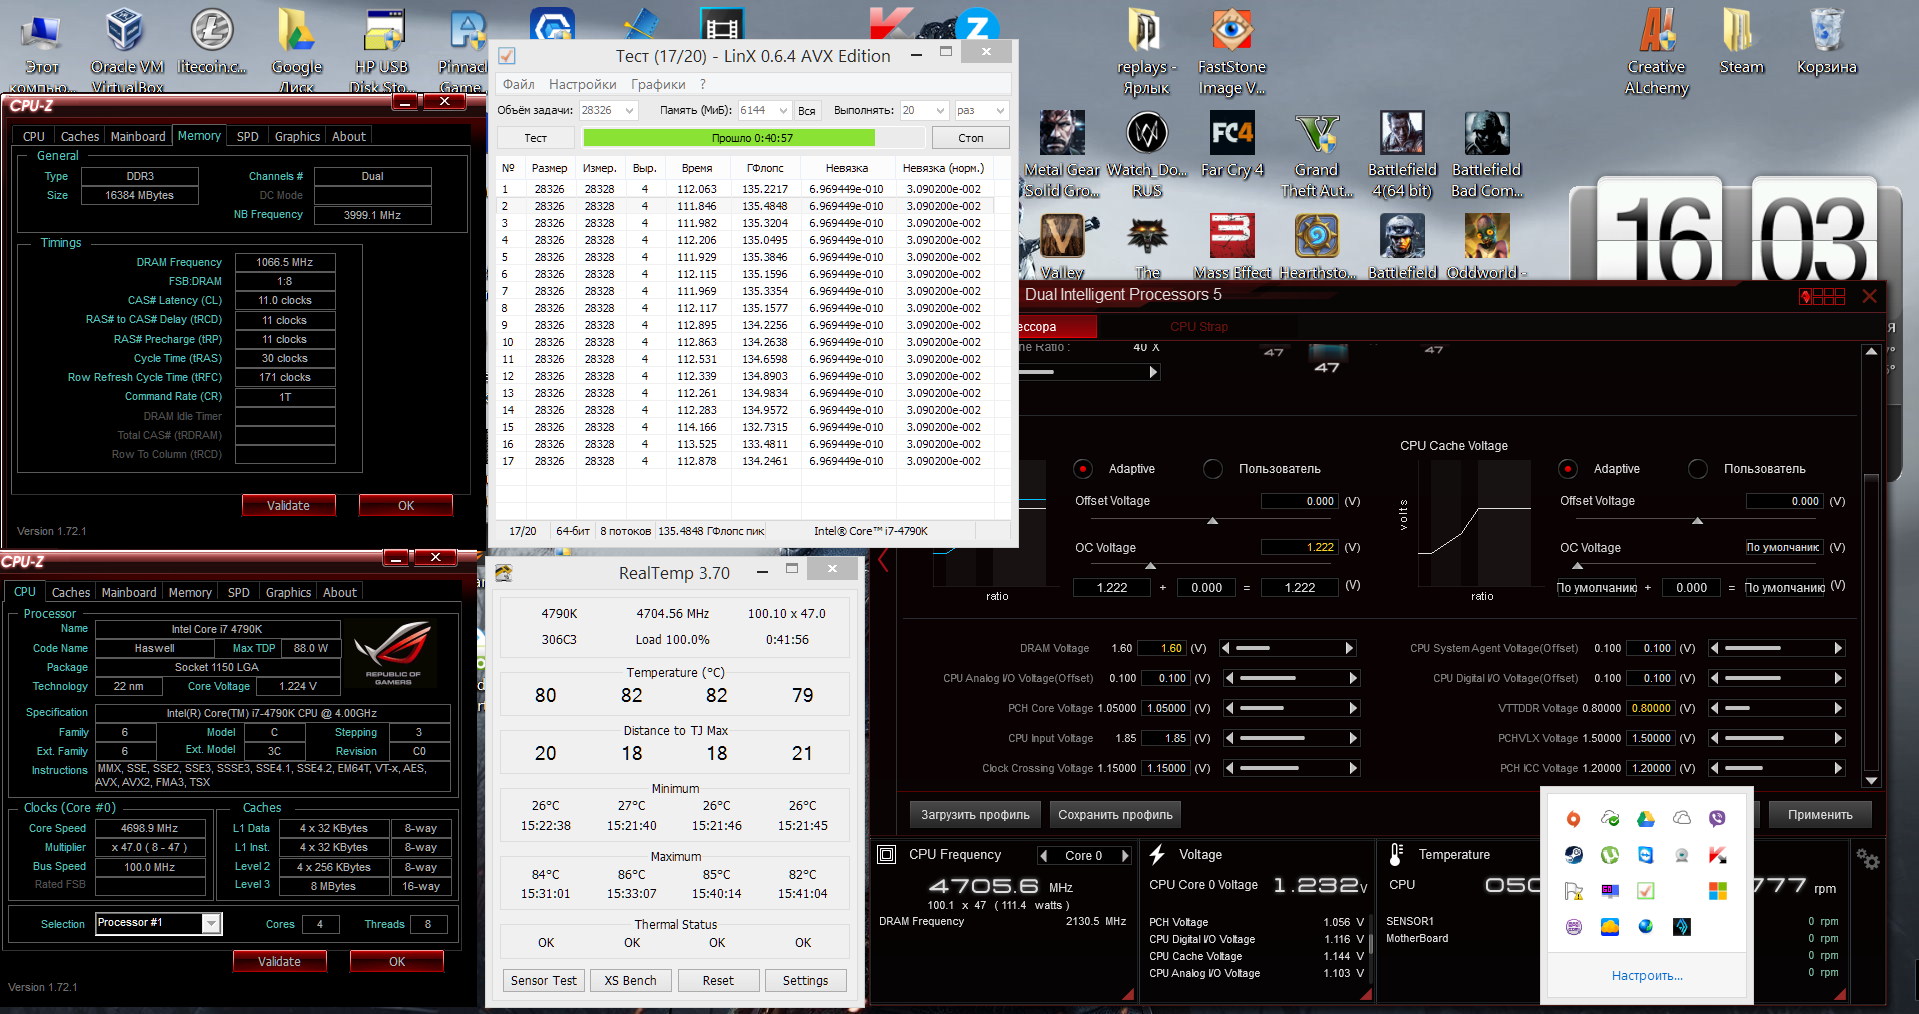The image size is (1919, 1014).
Task: Open Google Drive from the tray popup
Action: 1645,819
